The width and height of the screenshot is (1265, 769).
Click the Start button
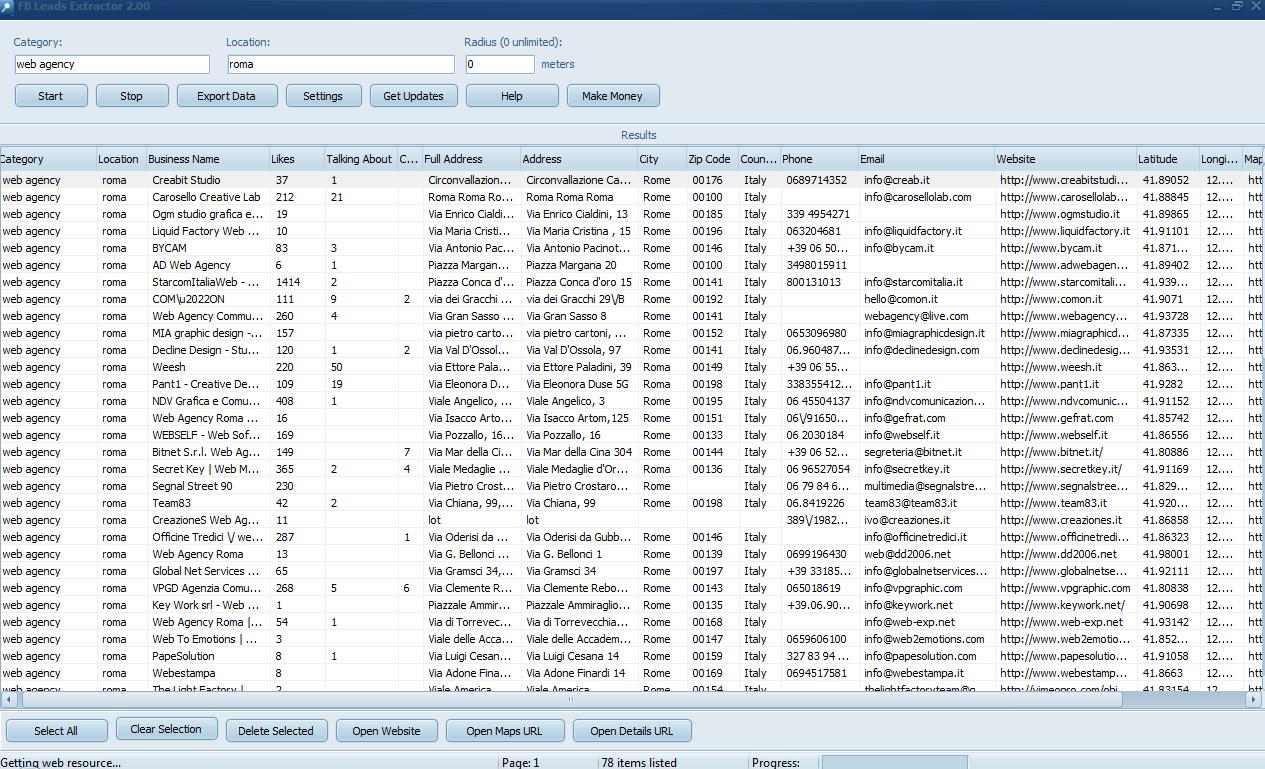click(x=50, y=96)
